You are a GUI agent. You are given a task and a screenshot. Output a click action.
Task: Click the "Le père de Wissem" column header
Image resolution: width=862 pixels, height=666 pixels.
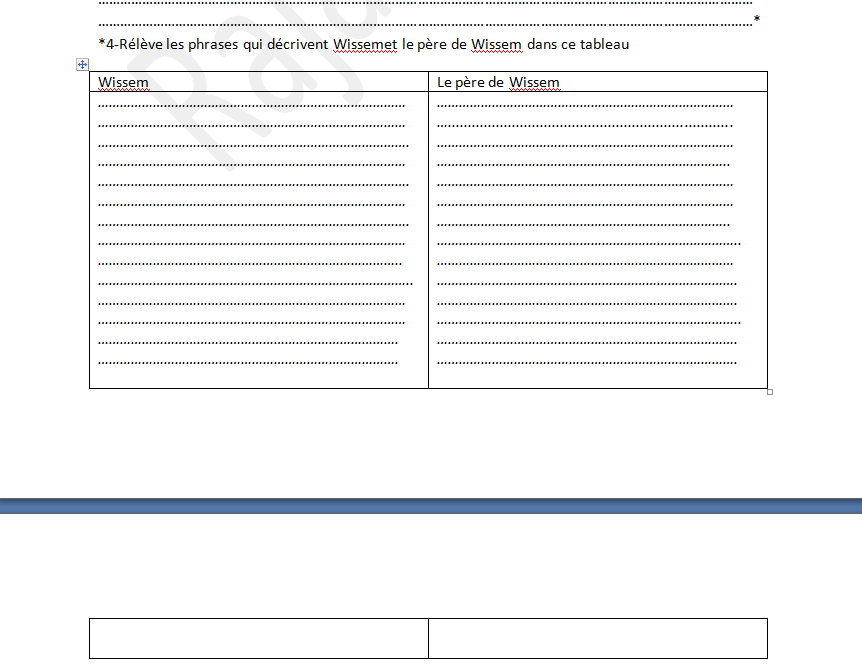click(498, 83)
